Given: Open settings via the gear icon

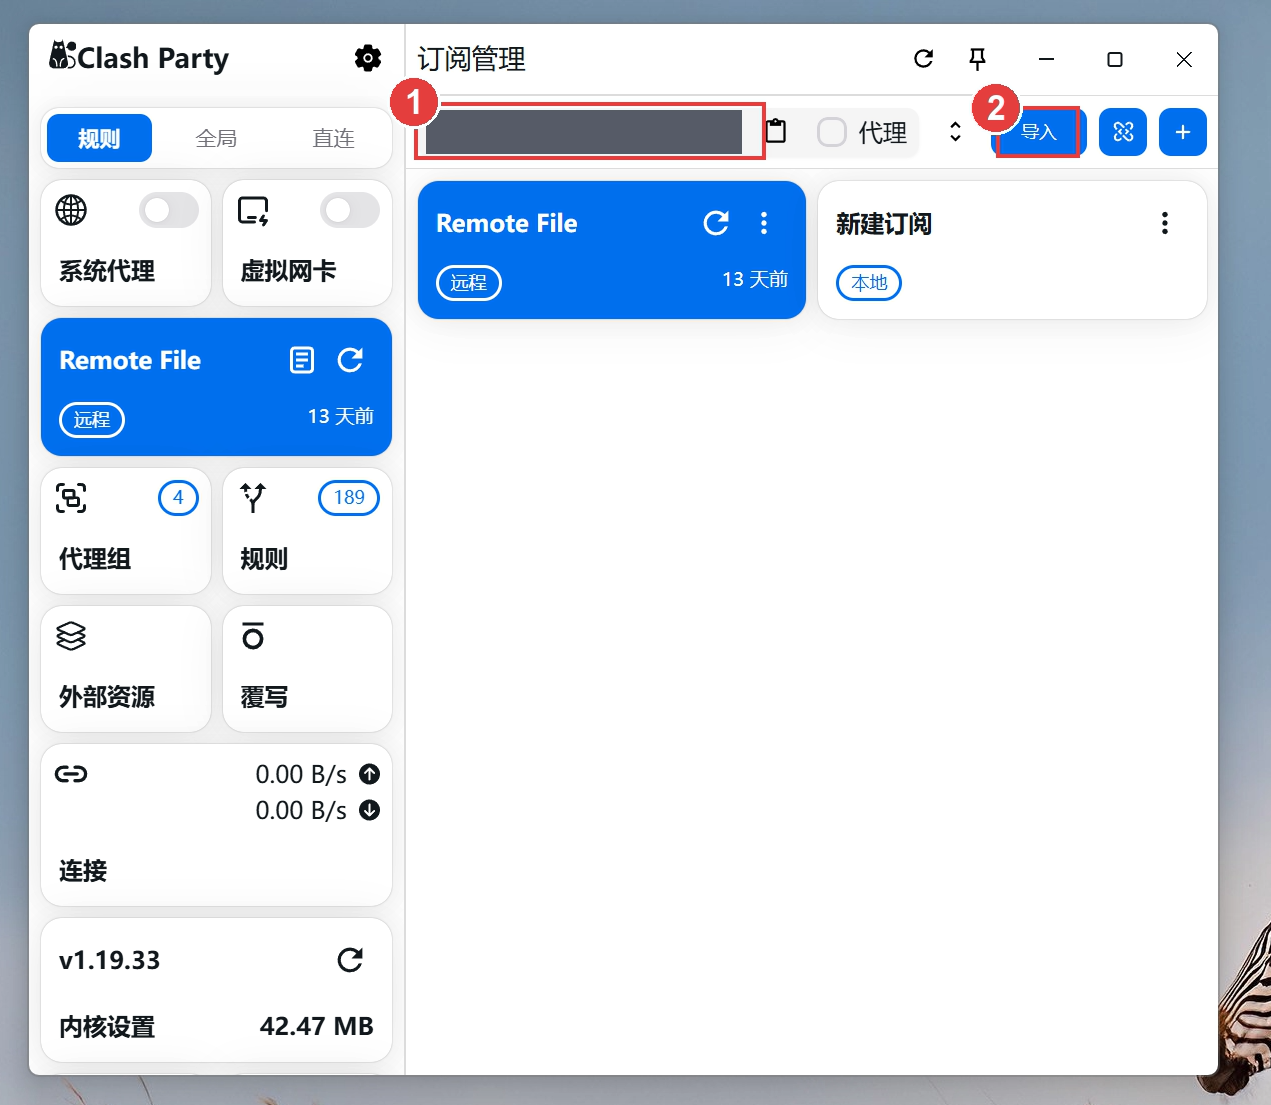Looking at the screenshot, I should point(368,58).
